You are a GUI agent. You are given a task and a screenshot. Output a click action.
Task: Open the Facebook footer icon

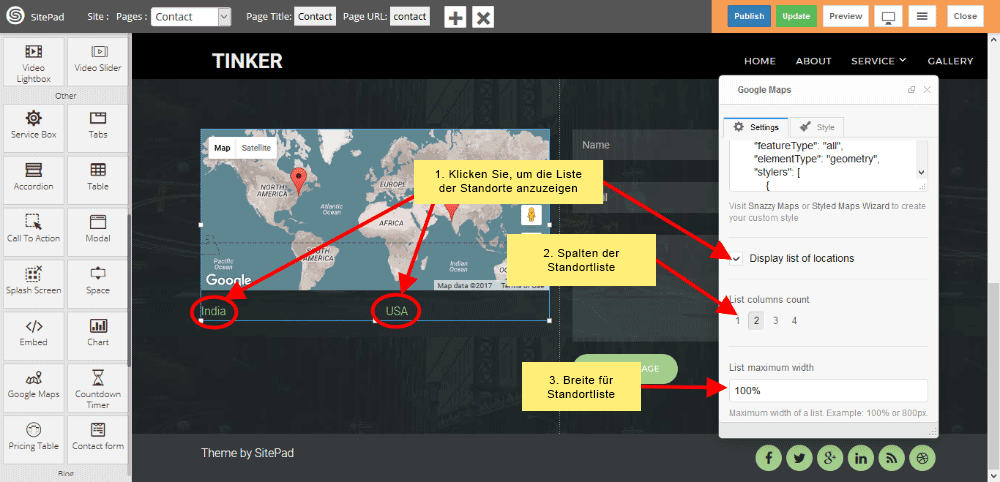pyautogui.click(x=769, y=457)
